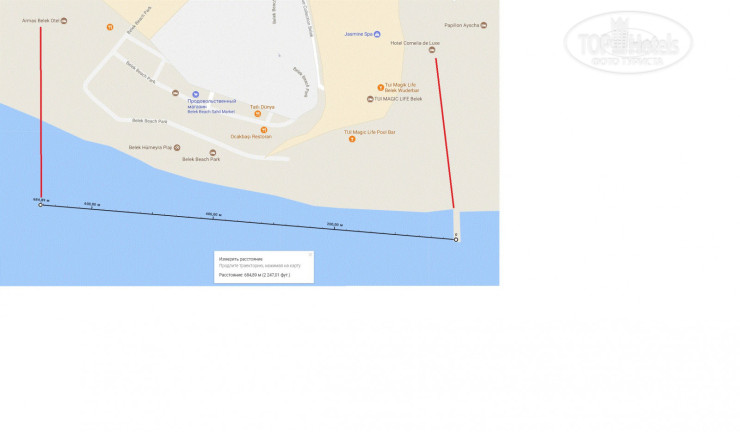Click the Armas Belek Otel hotel marker
Viewport: 740px width, 432px height.
coord(64,21)
